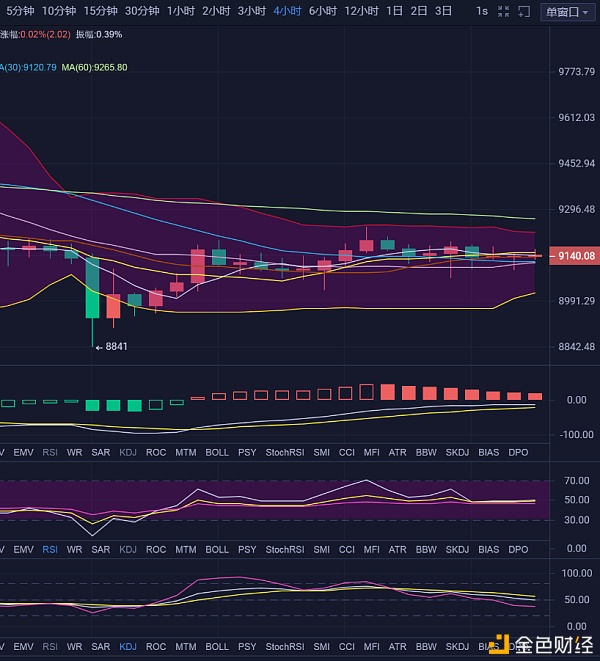The width and height of the screenshot is (600, 661).
Task: Select ATR in the bottom KDJ indicator row
Action: click(x=397, y=646)
